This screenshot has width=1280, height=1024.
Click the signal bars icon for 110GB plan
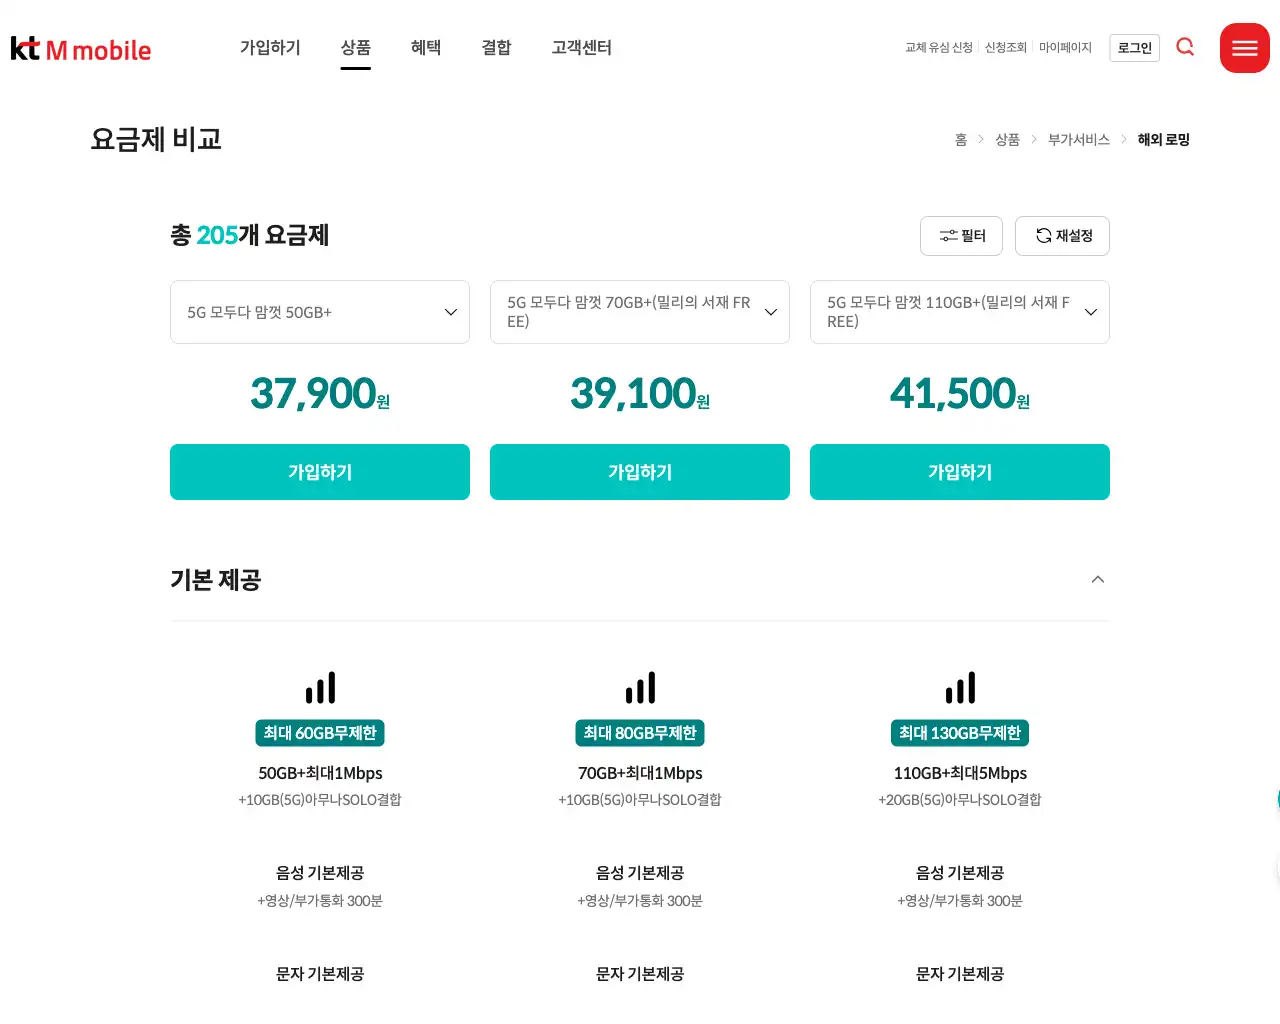[960, 688]
